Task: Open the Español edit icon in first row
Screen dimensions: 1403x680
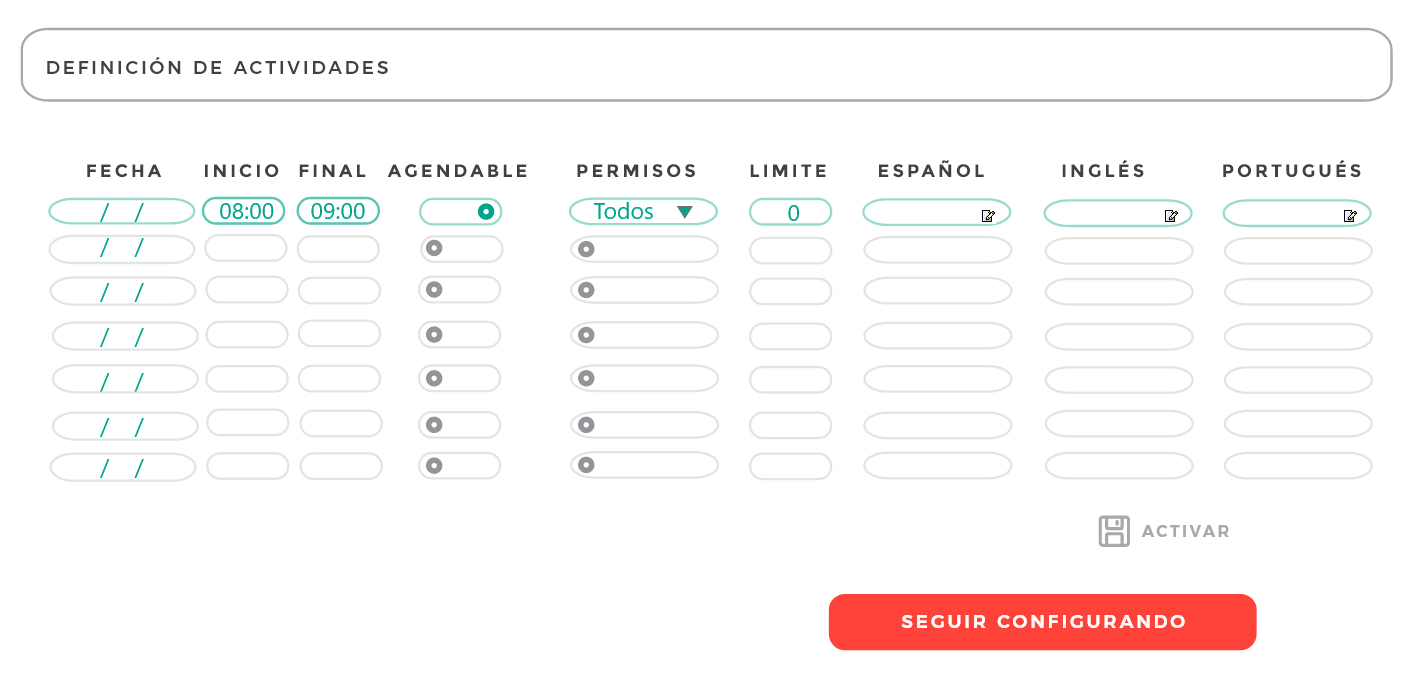Action: click(x=988, y=215)
